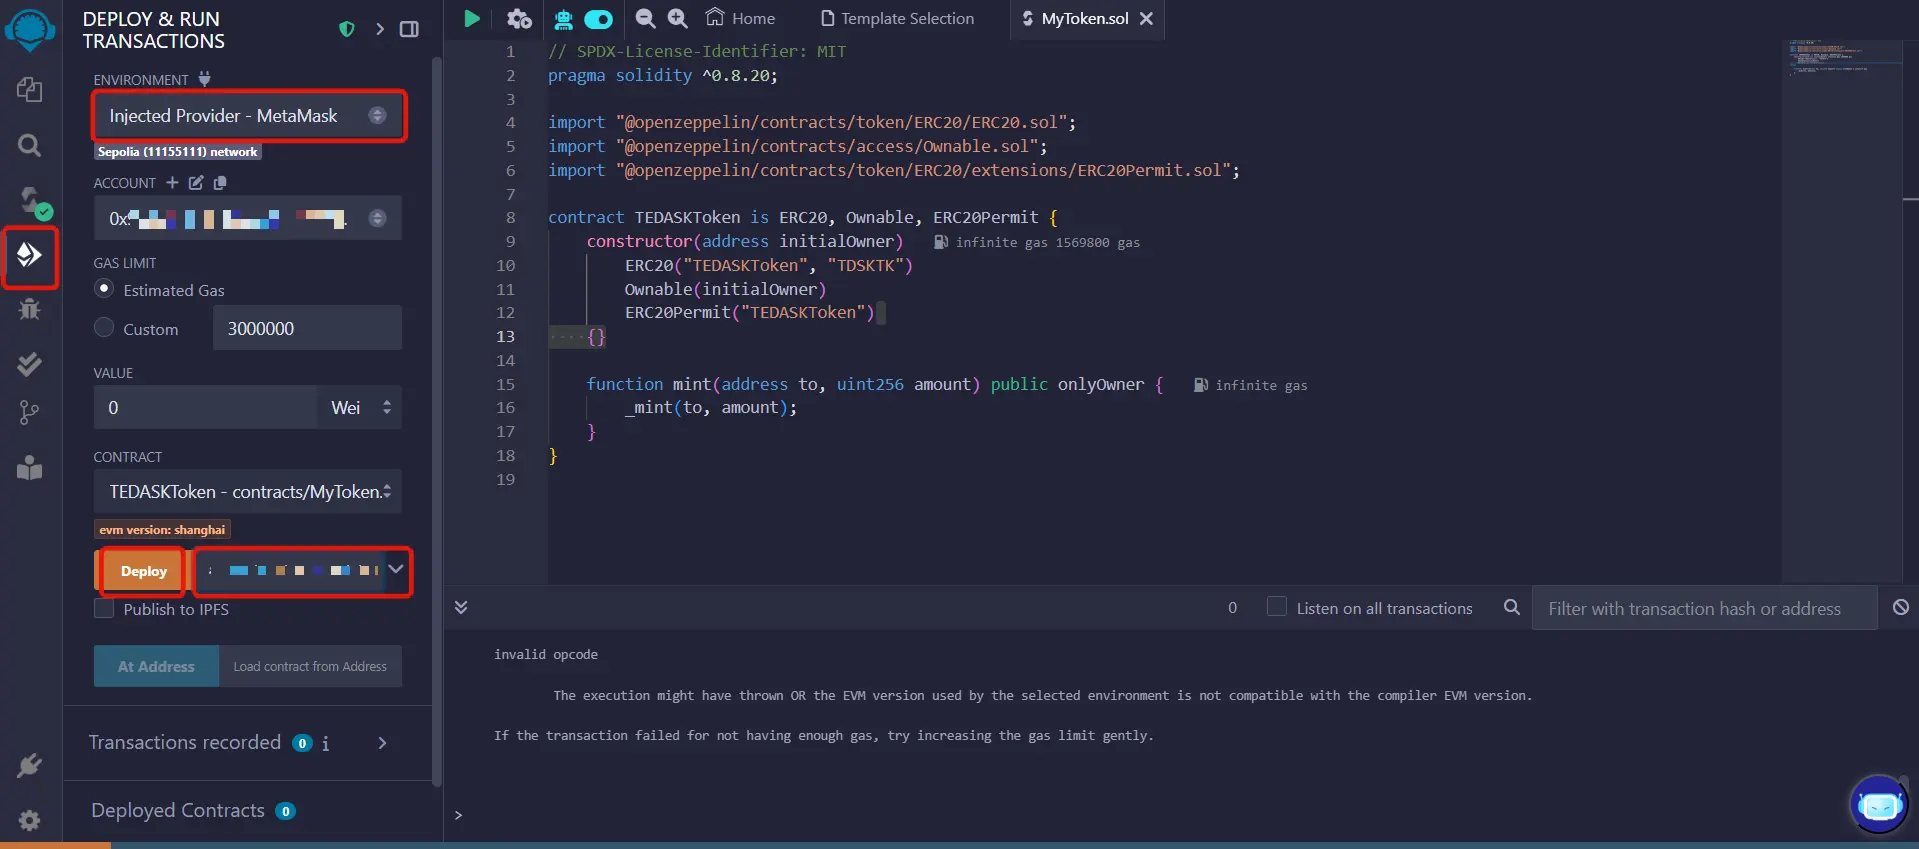Expand the Transactions recorded section
This screenshot has width=1919, height=849.
382,743
